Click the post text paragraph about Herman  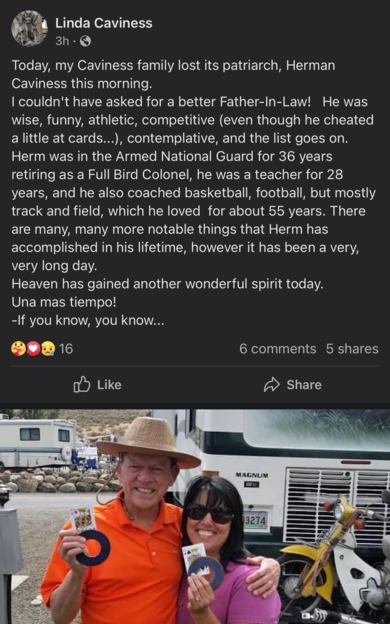(193, 193)
